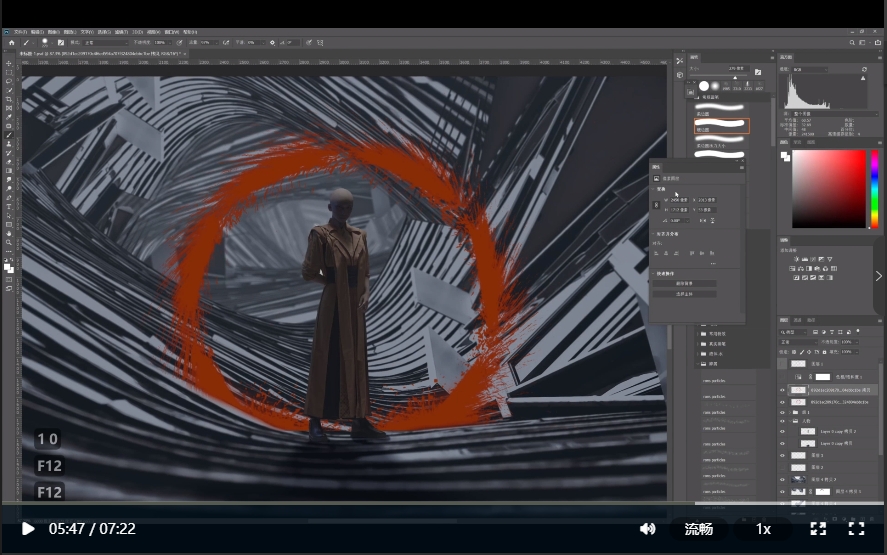This screenshot has height=555, width=887.
Task: Click the Home icon in options bar
Action: click(x=11, y=42)
